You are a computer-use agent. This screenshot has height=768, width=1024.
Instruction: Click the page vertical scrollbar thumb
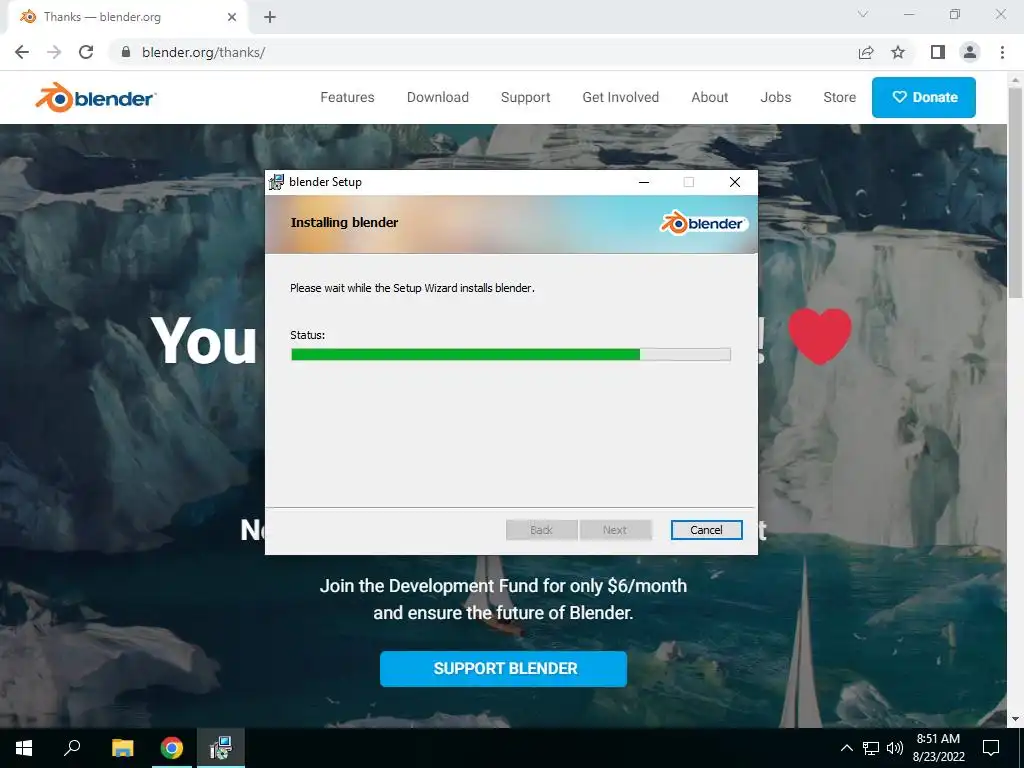[x=1015, y=193]
